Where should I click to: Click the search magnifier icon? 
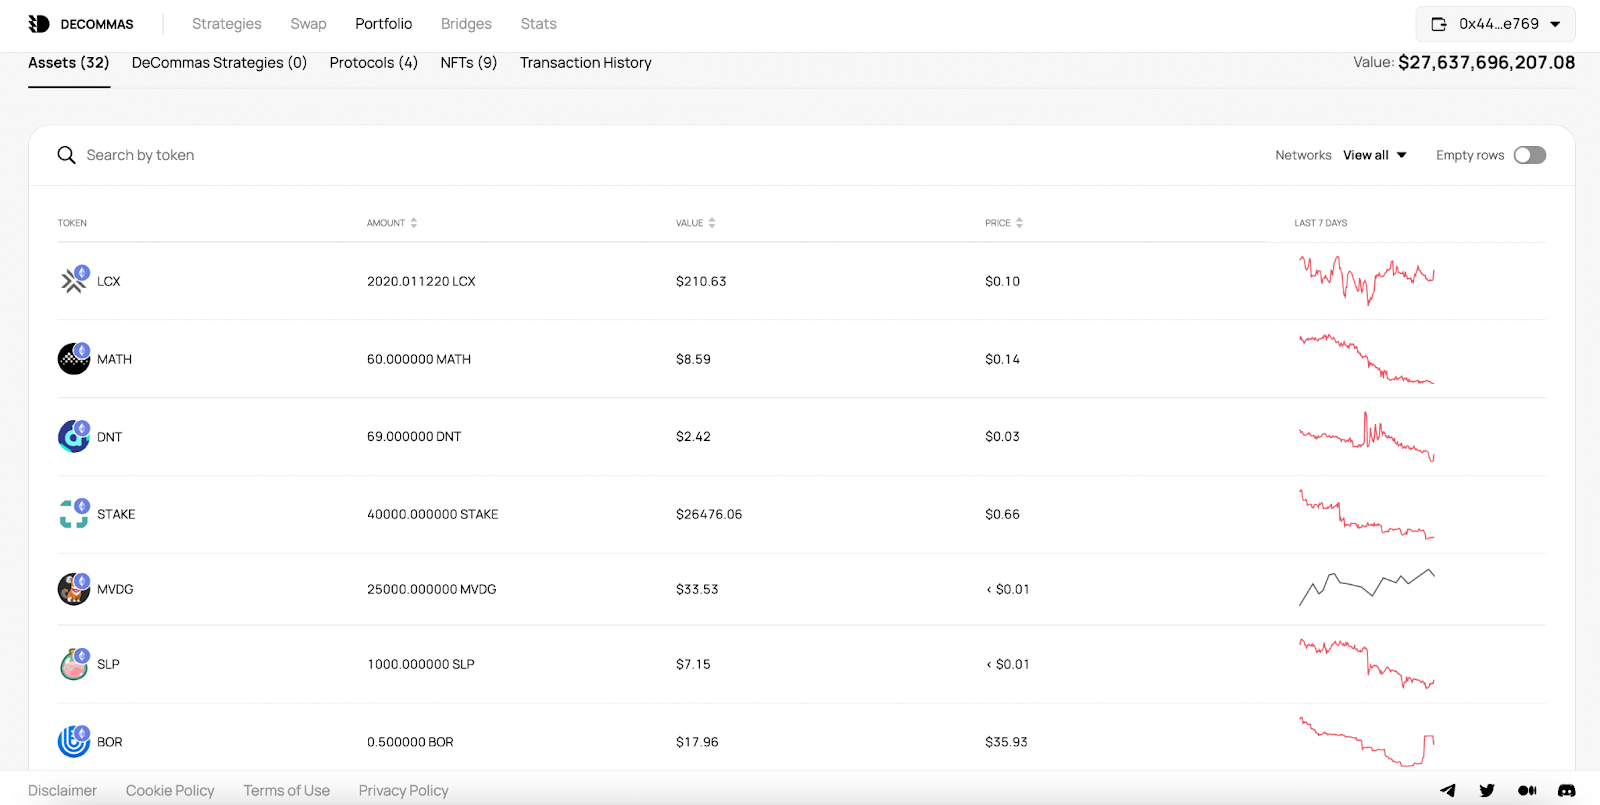(66, 155)
